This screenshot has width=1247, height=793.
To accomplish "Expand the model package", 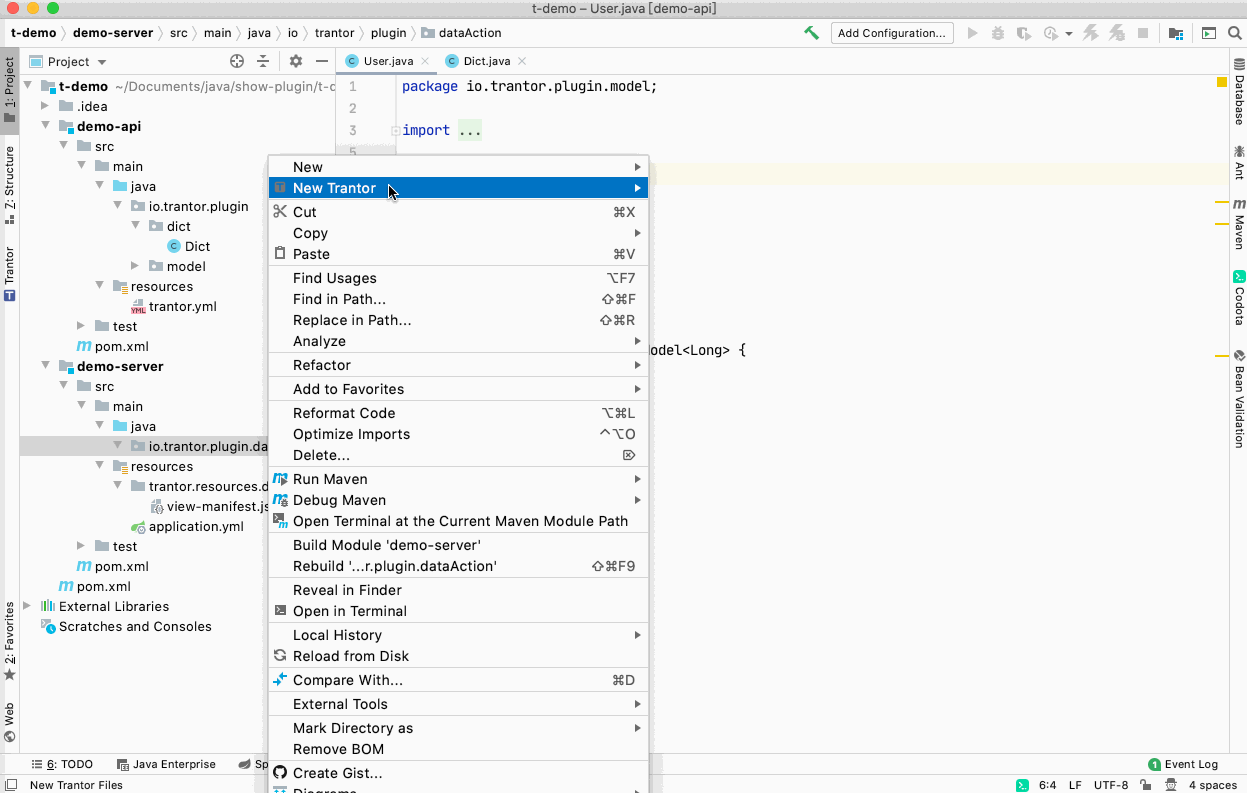I will click(136, 266).
